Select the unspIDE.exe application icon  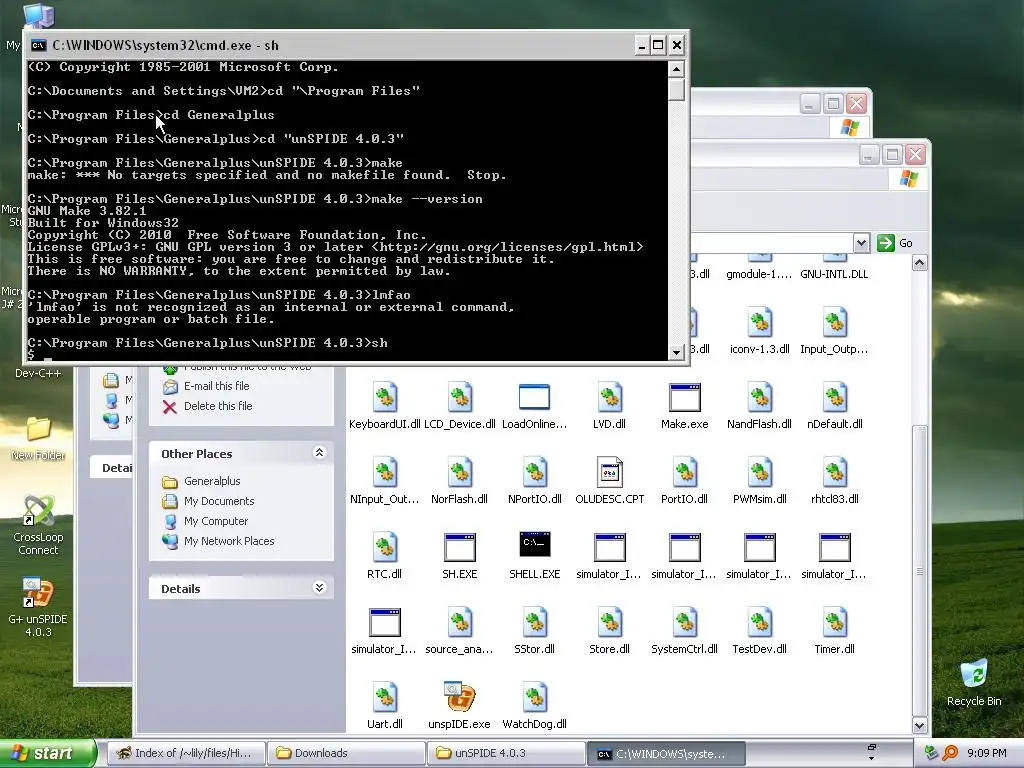460,697
